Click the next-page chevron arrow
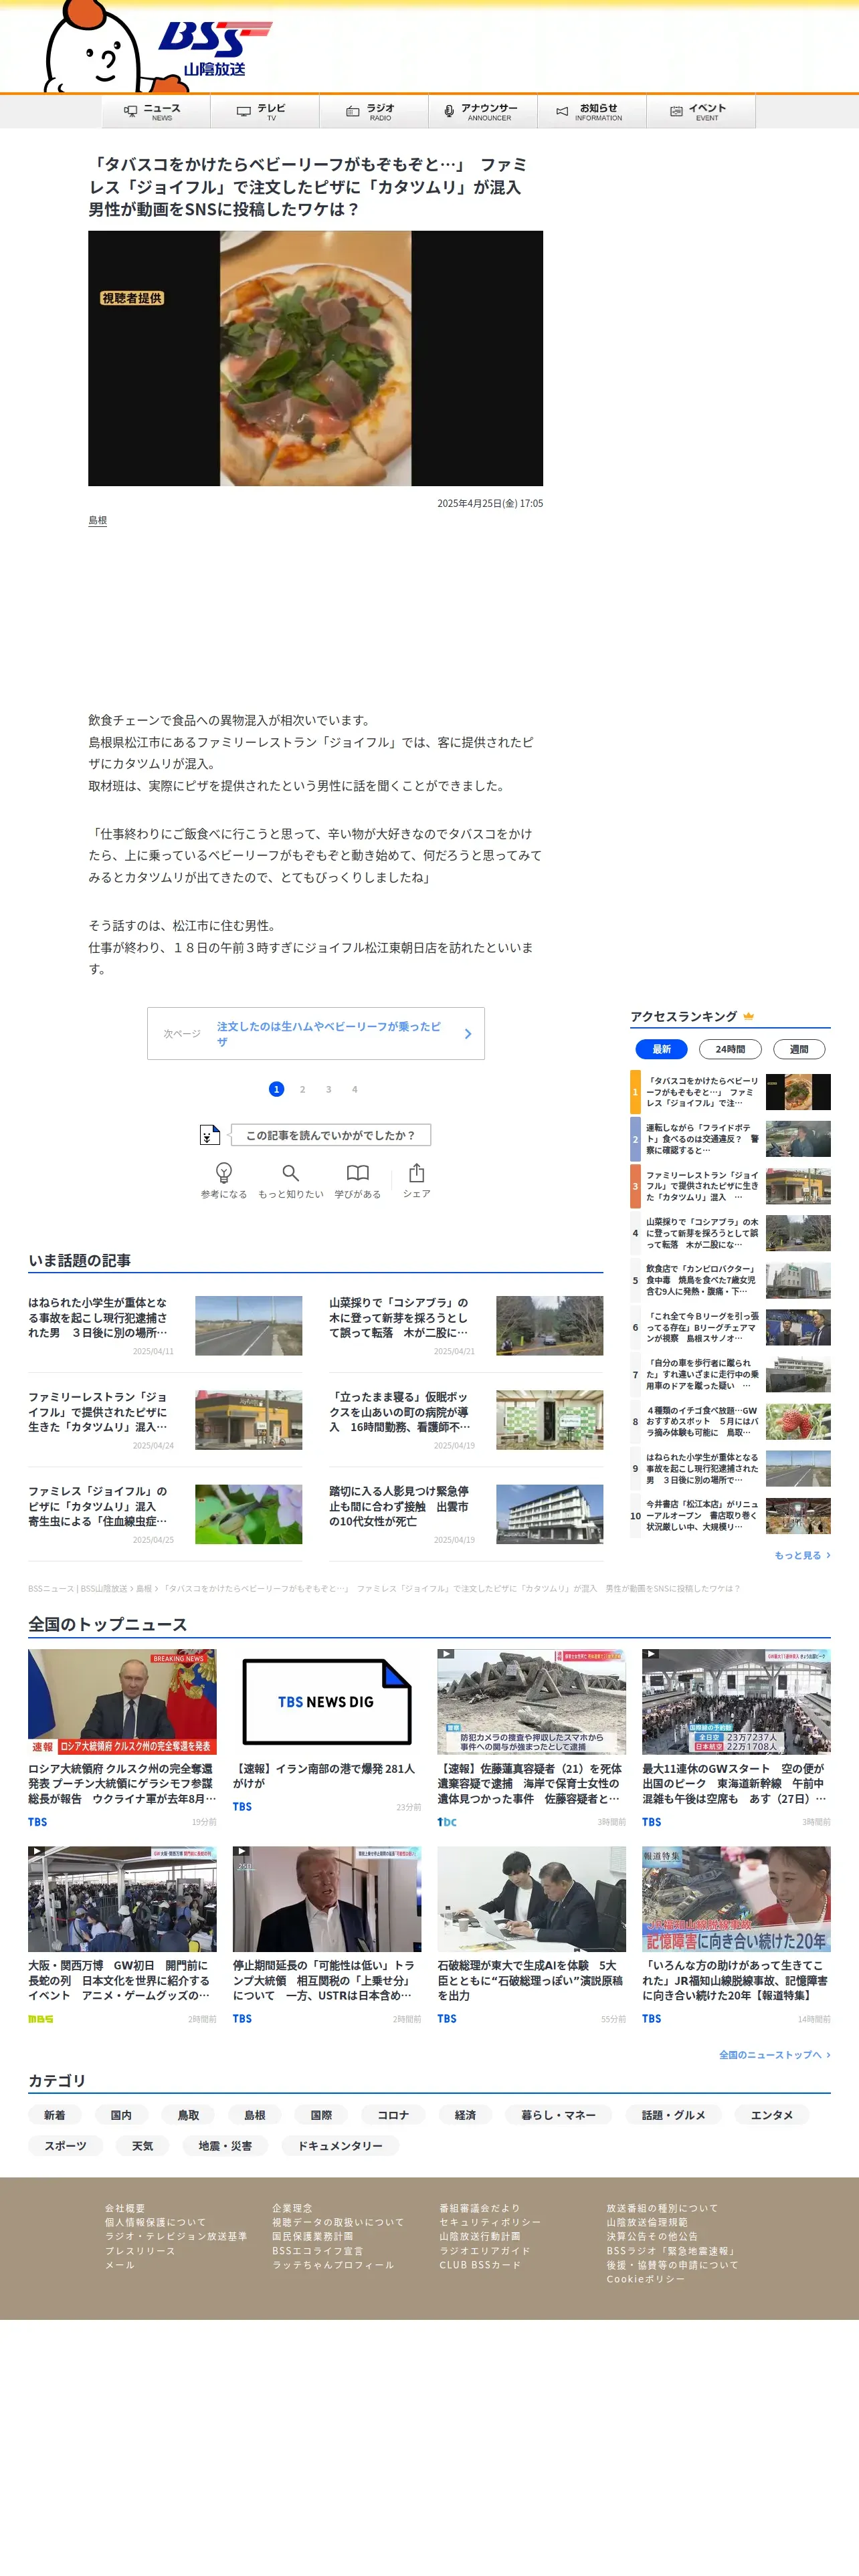Viewport: 859px width, 2576px height. pos(467,1034)
